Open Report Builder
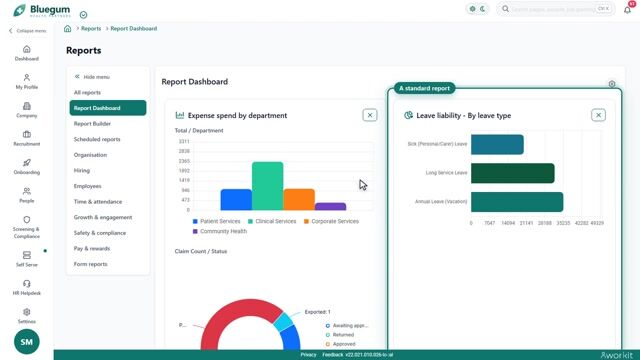 point(108,124)
